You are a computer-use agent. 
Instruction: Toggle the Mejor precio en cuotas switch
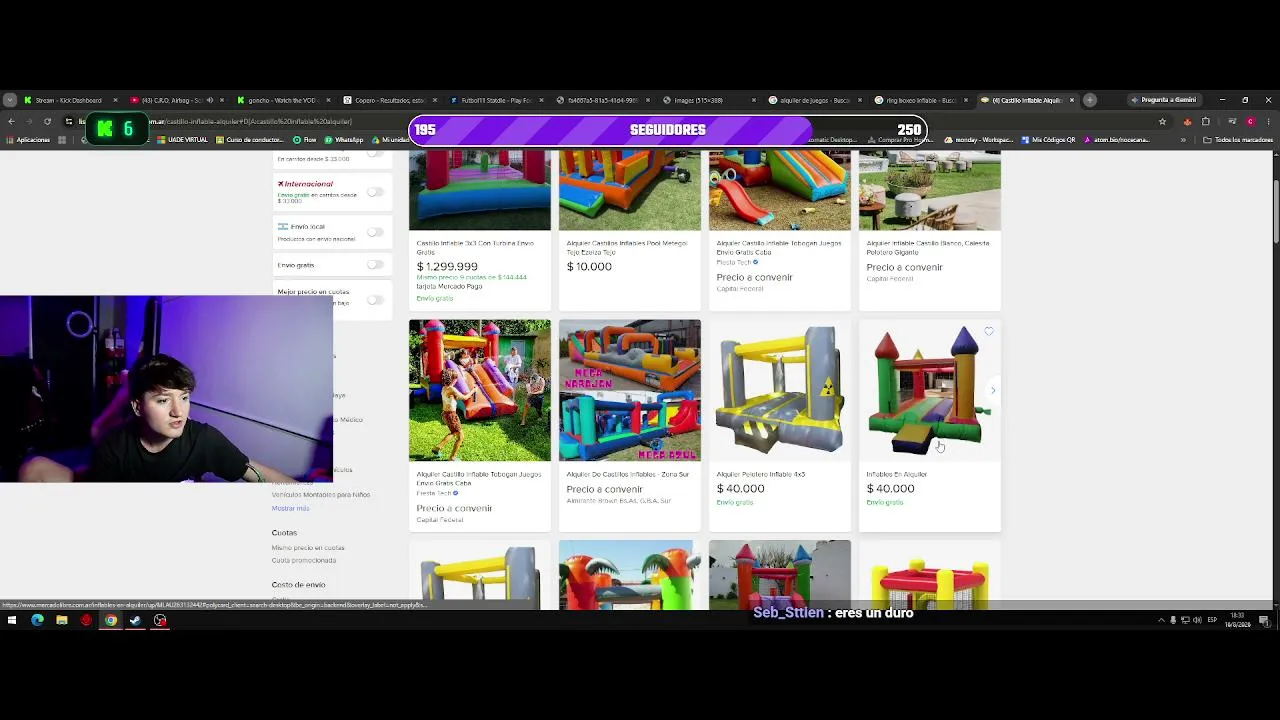pos(375,298)
